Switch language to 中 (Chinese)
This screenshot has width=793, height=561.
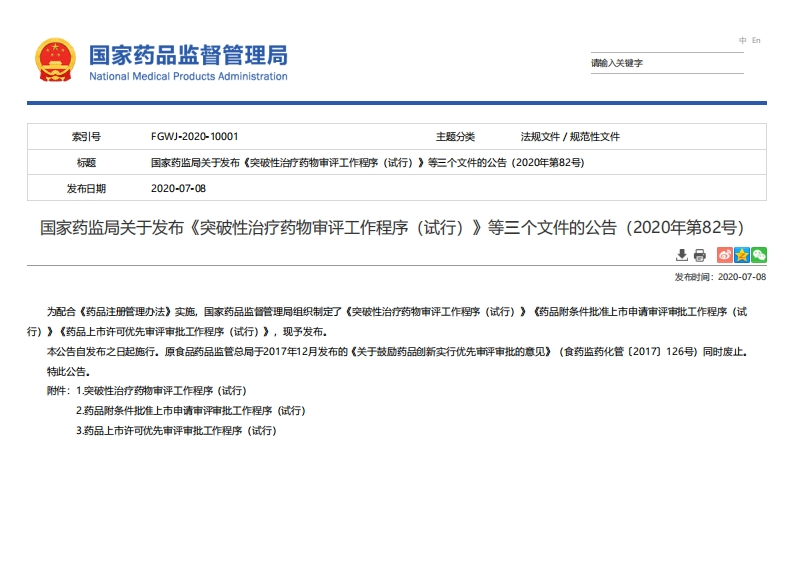tap(743, 40)
